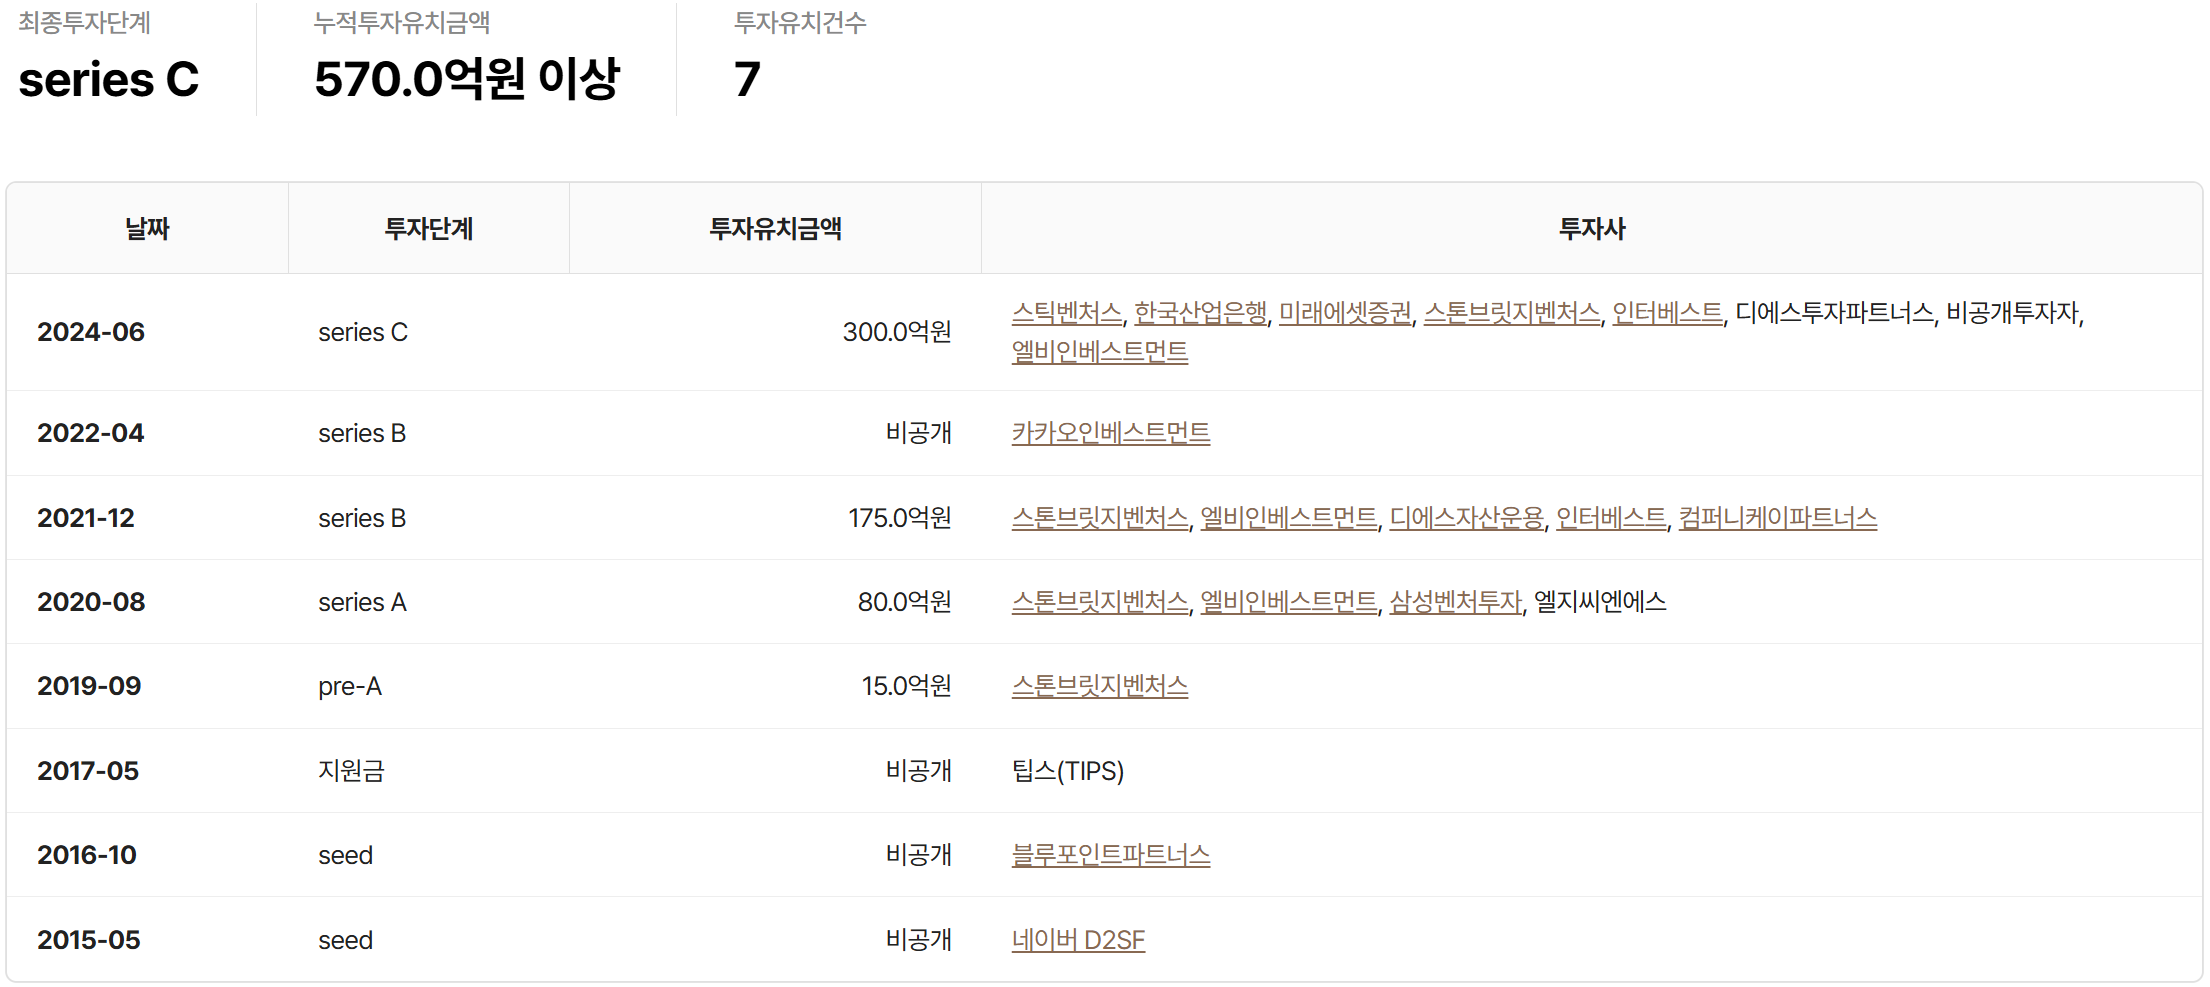Open the 스틱벤처스 investor link
Screen dimensions: 2210x987
1066,313
